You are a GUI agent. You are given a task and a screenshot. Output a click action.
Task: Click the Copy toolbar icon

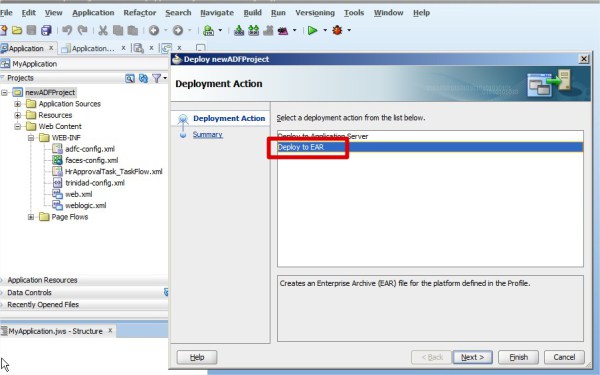tap(118, 30)
